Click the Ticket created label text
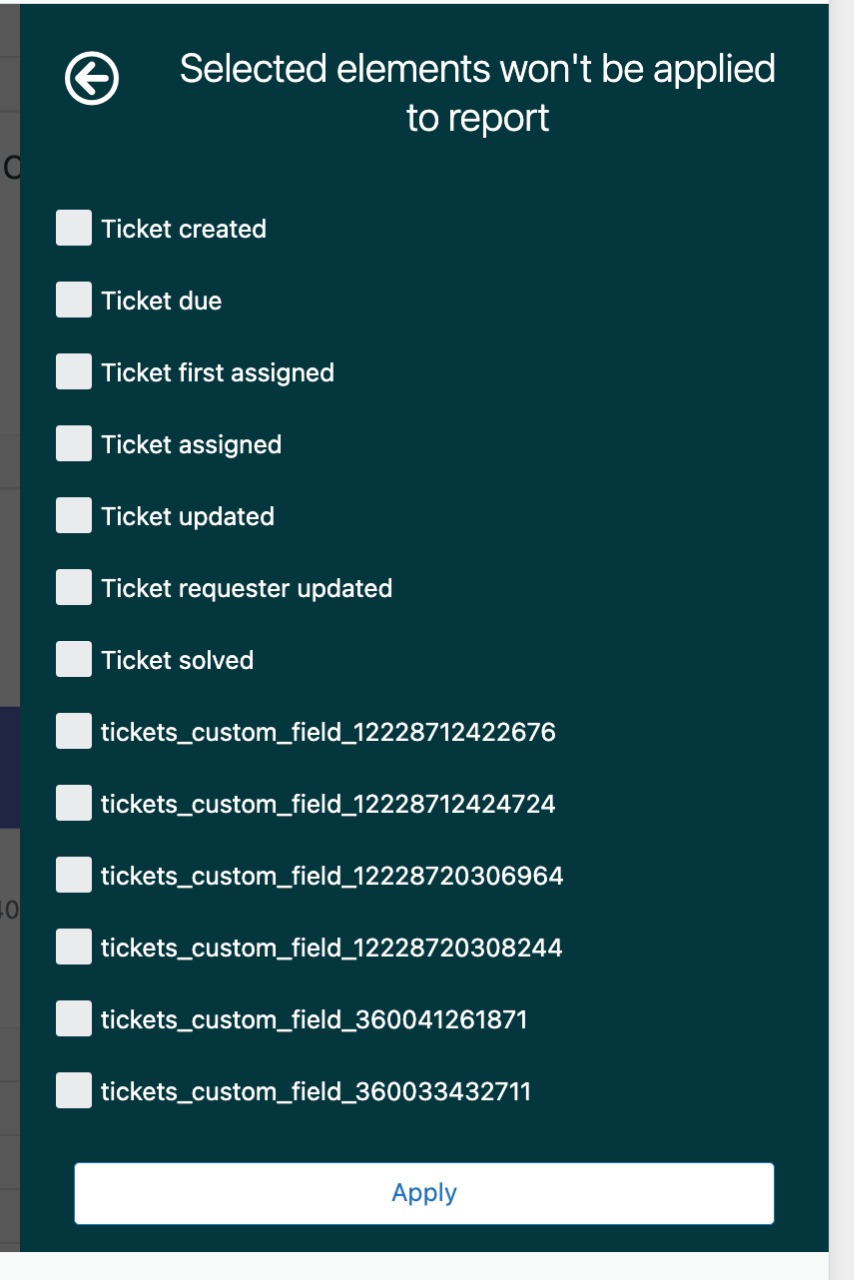The width and height of the screenshot is (854, 1280). (x=183, y=229)
